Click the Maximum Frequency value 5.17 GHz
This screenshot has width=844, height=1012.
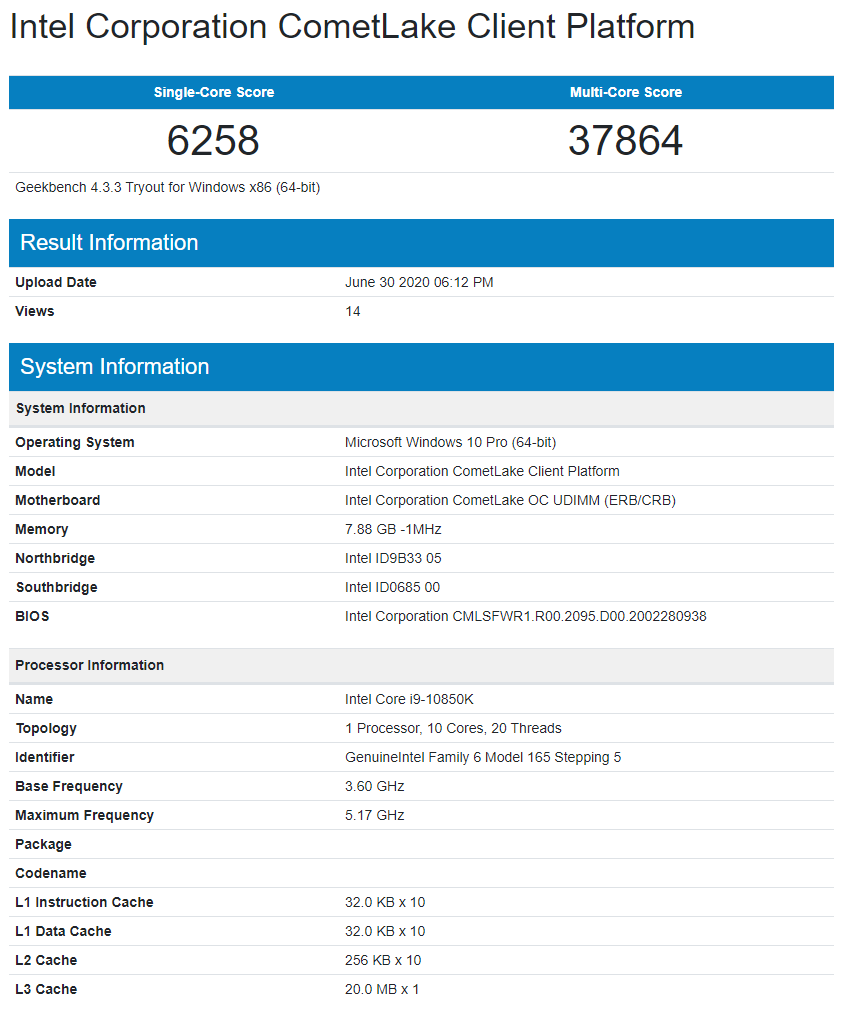click(375, 816)
